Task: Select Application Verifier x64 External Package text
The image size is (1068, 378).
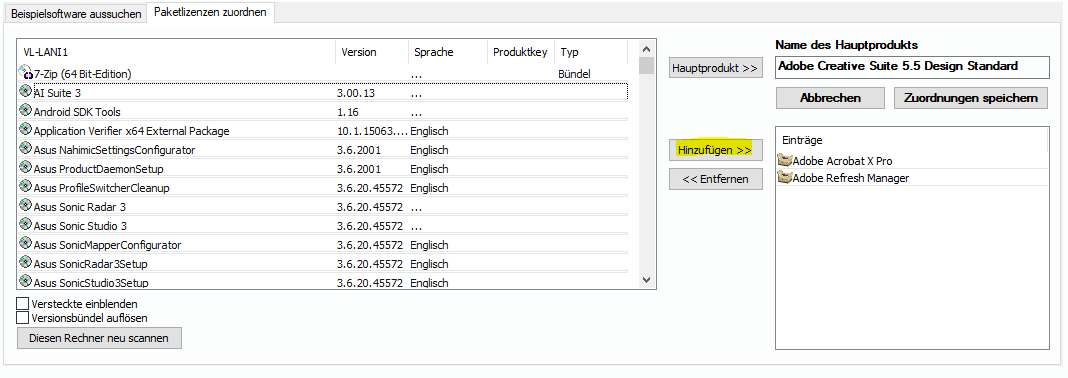Action: pos(131,131)
